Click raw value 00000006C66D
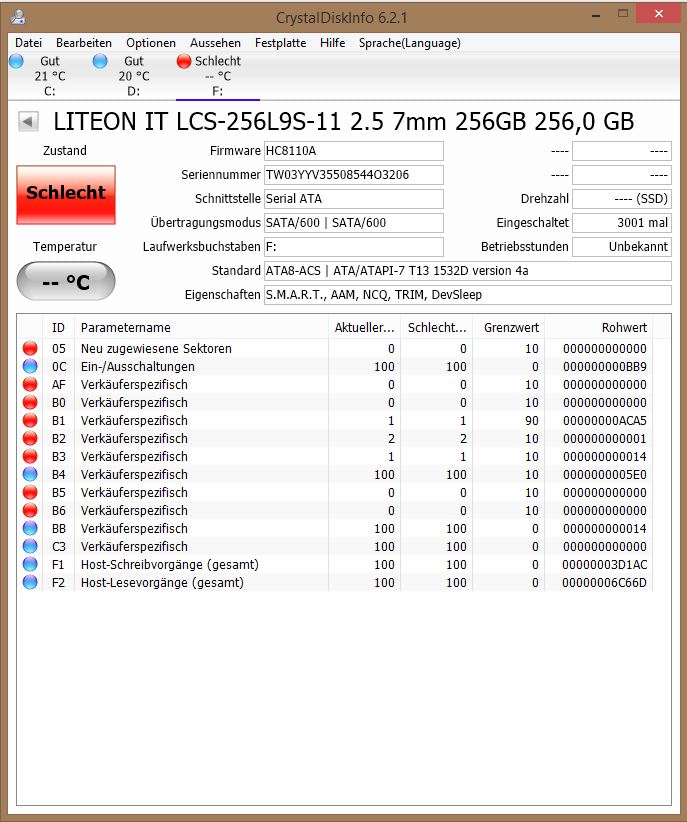Screen dimensions: 687x822 coord(605,583)
